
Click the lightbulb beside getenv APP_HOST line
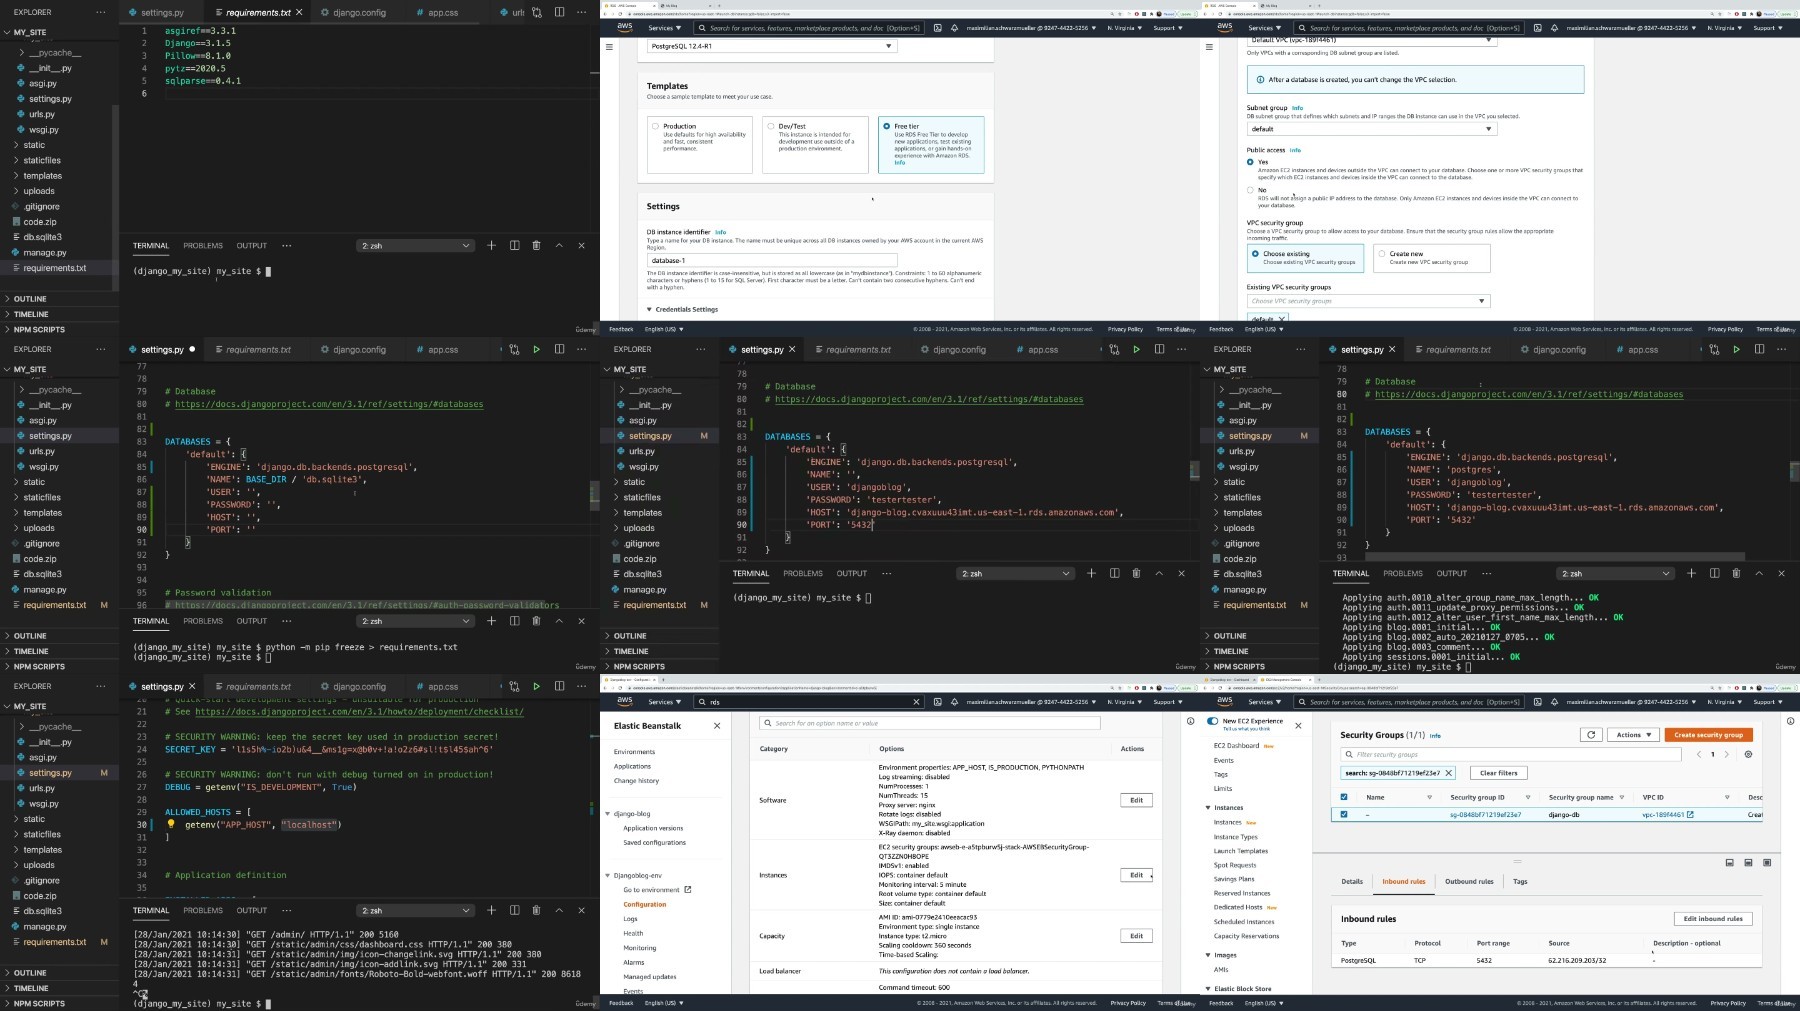pos(171,825)
